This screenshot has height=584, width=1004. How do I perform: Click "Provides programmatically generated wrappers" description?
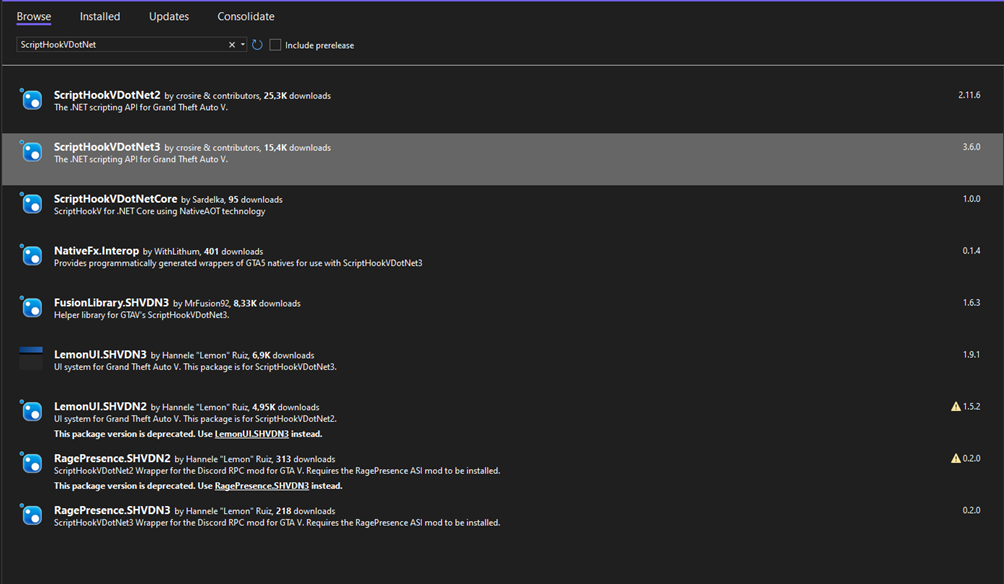(238, 263)
